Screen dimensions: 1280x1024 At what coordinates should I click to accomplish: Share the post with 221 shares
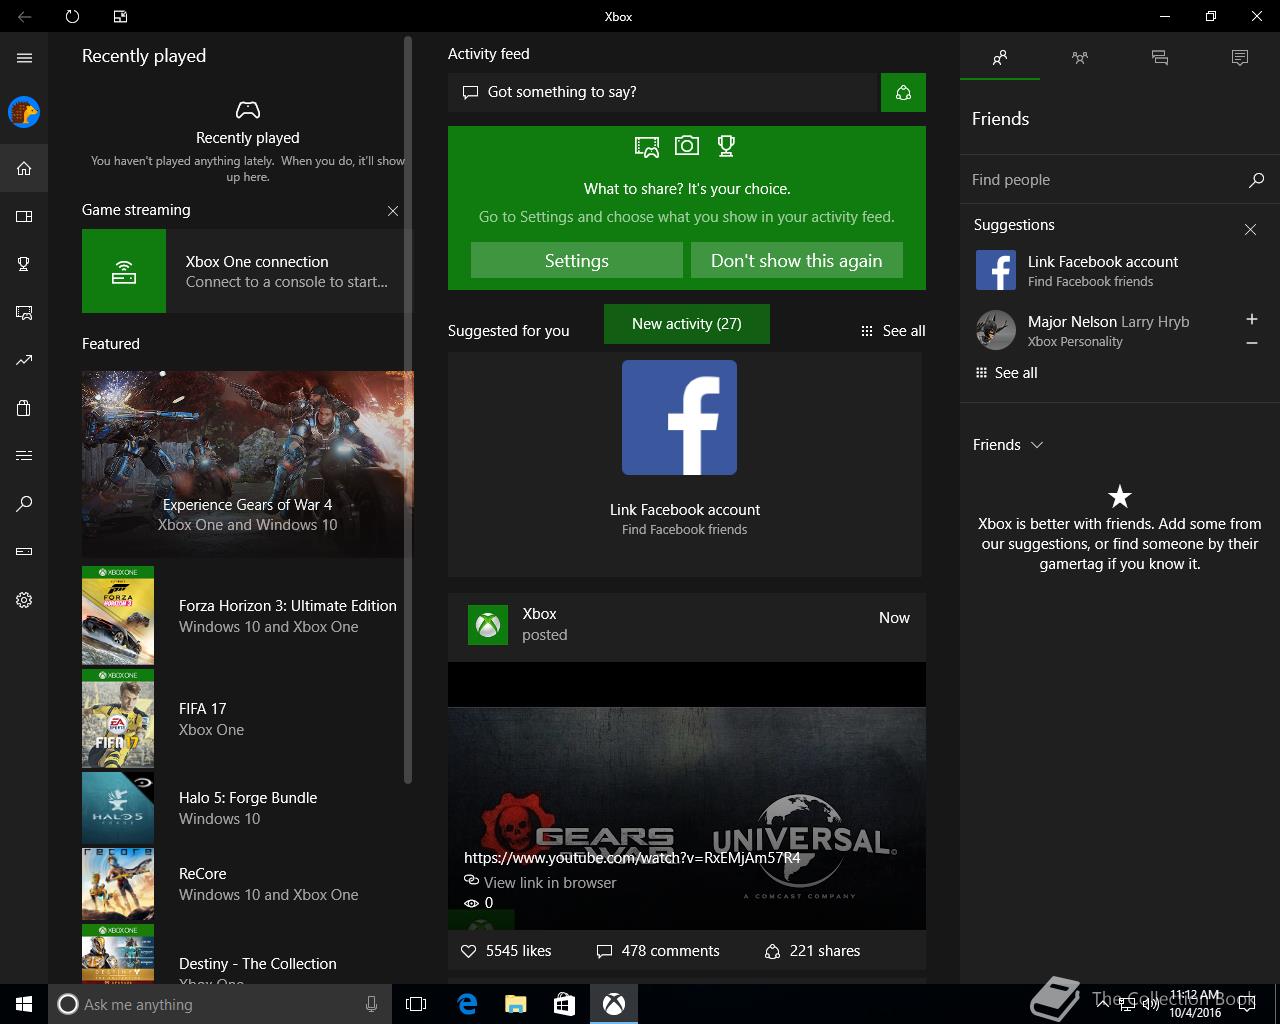click(812, 951)
